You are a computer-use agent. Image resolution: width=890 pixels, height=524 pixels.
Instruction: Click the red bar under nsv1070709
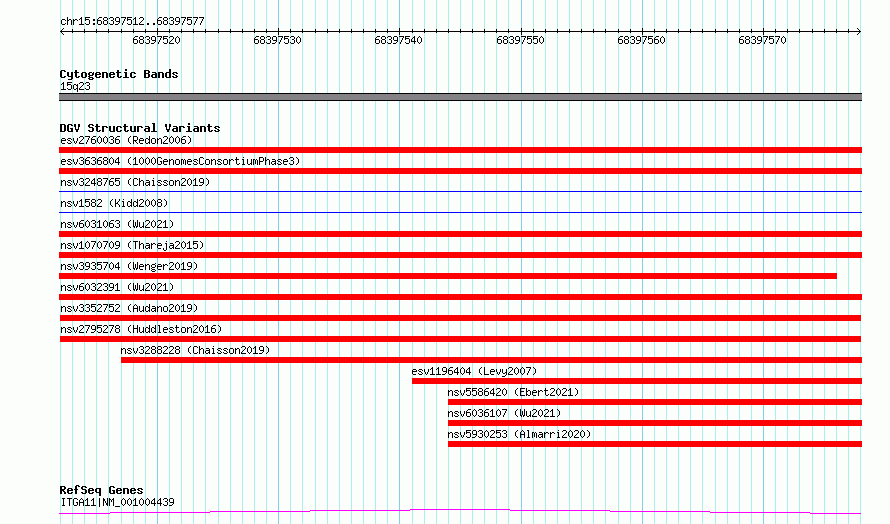(460, 255)
